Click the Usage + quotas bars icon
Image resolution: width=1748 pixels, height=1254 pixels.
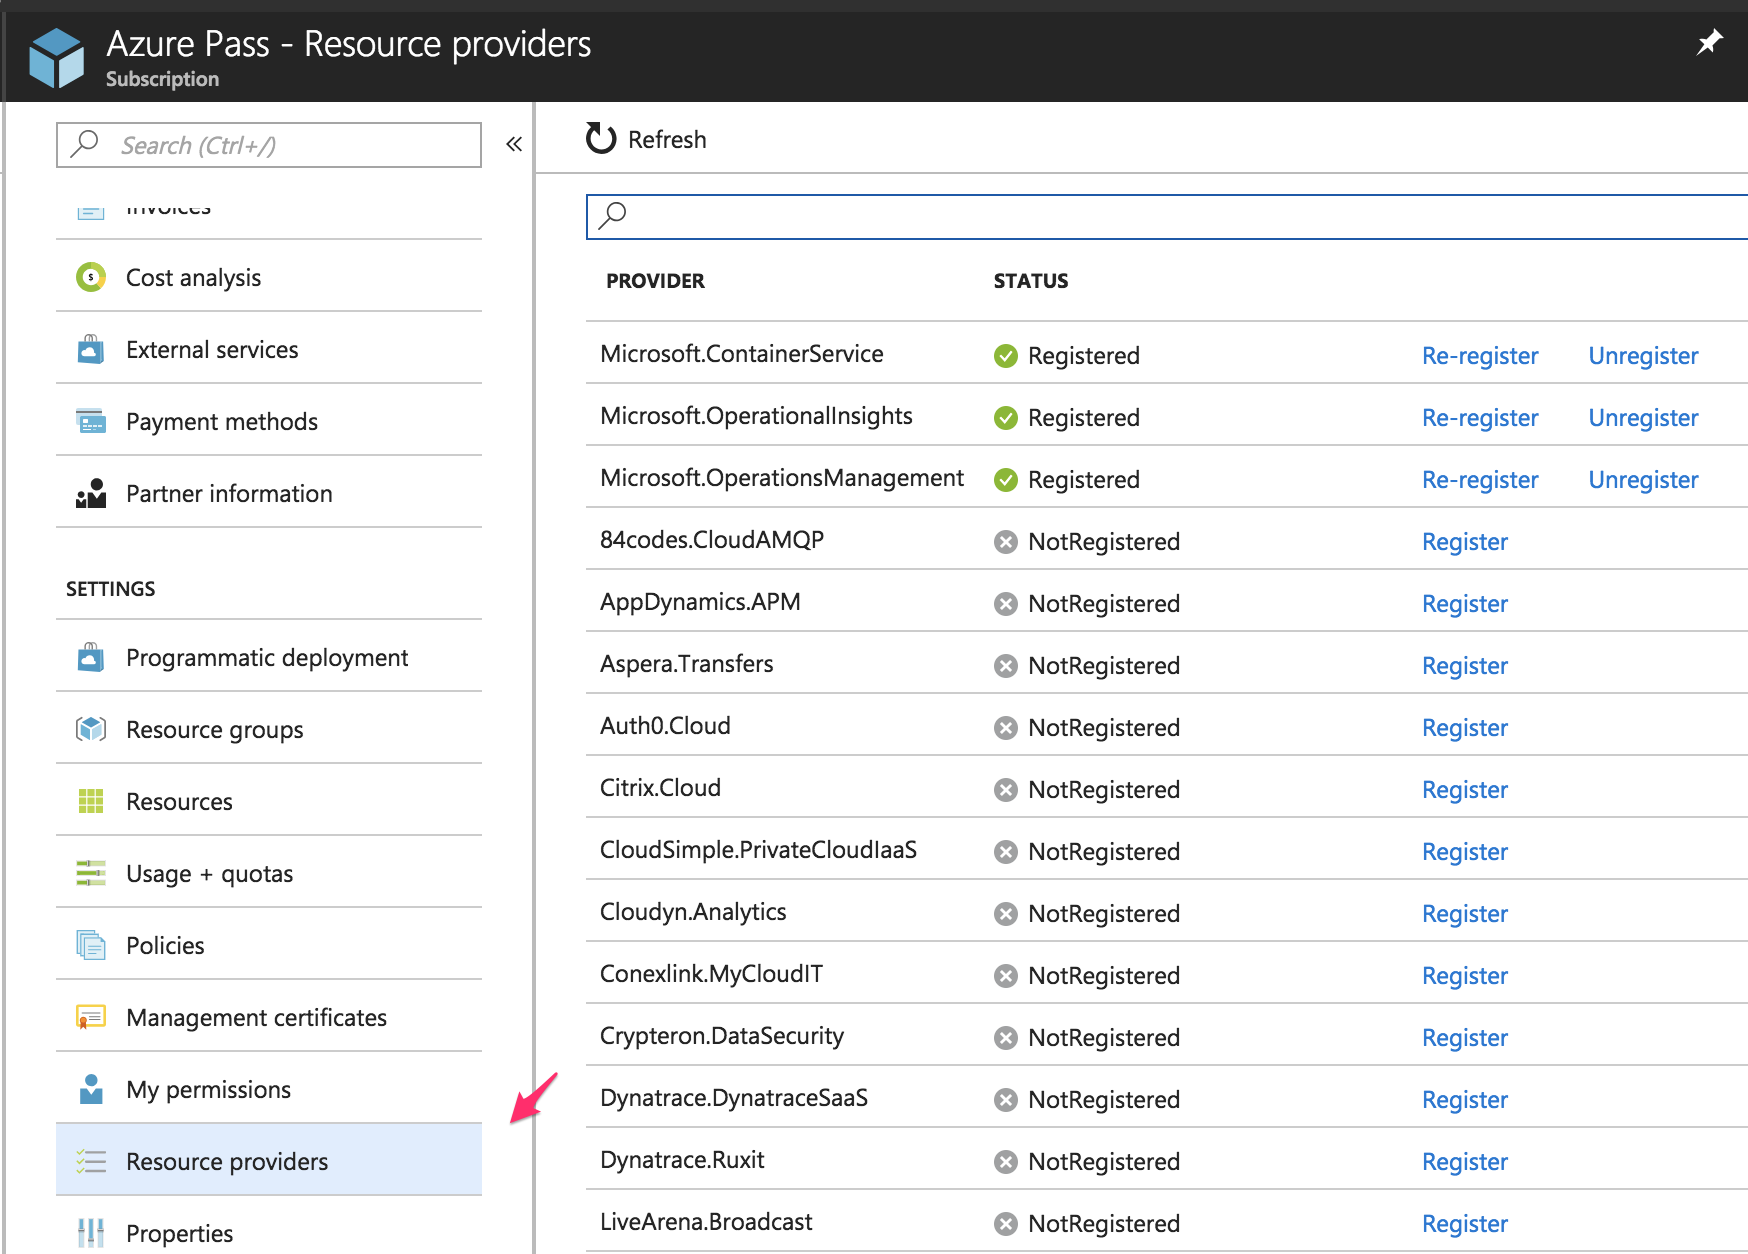(91, 873)
